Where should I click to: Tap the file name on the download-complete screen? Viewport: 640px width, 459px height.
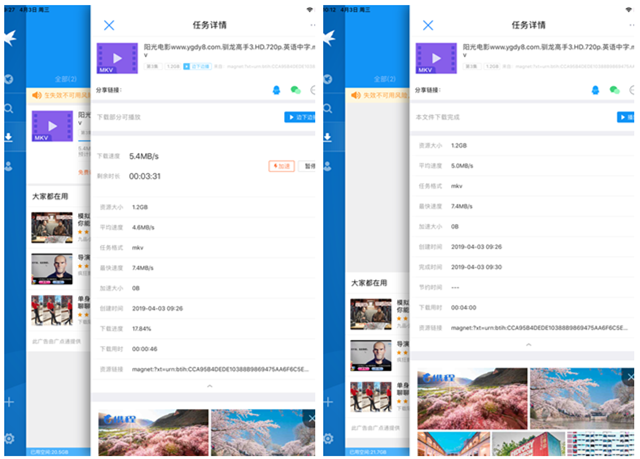[x=548, y=51]
